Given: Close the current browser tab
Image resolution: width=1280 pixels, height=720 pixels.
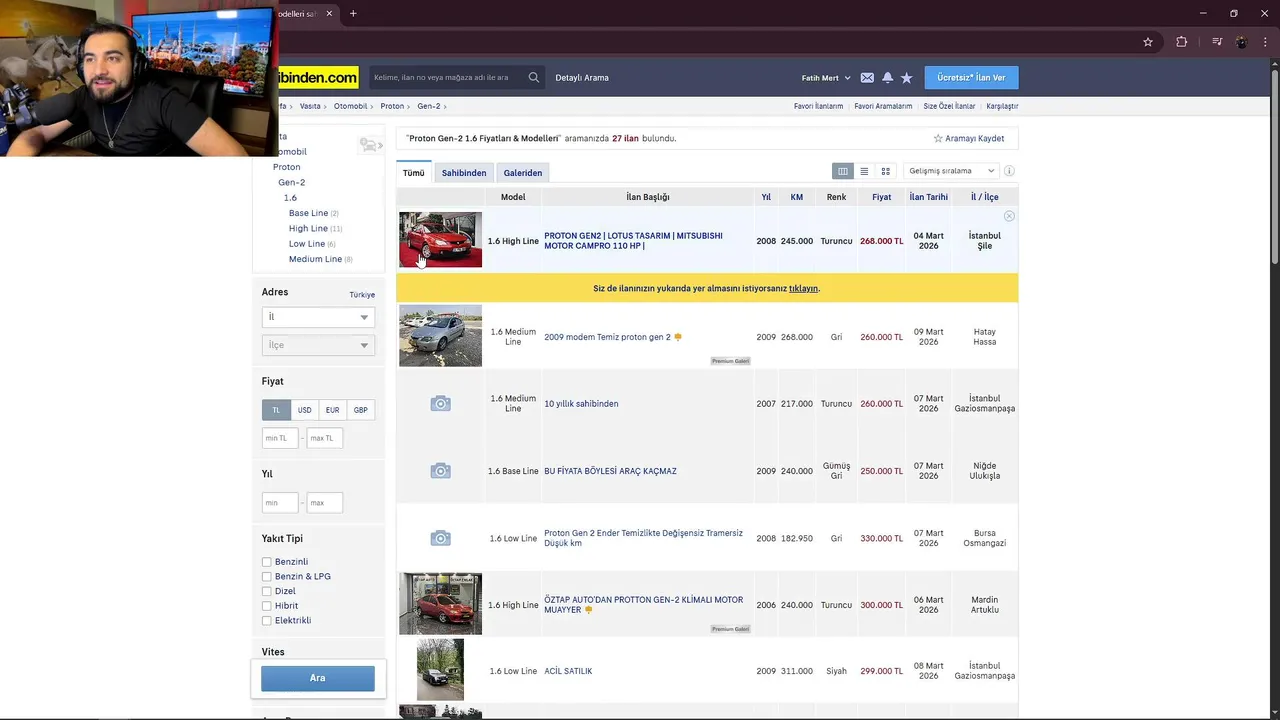Looking at the screenshot, I should tap(329, 13).
